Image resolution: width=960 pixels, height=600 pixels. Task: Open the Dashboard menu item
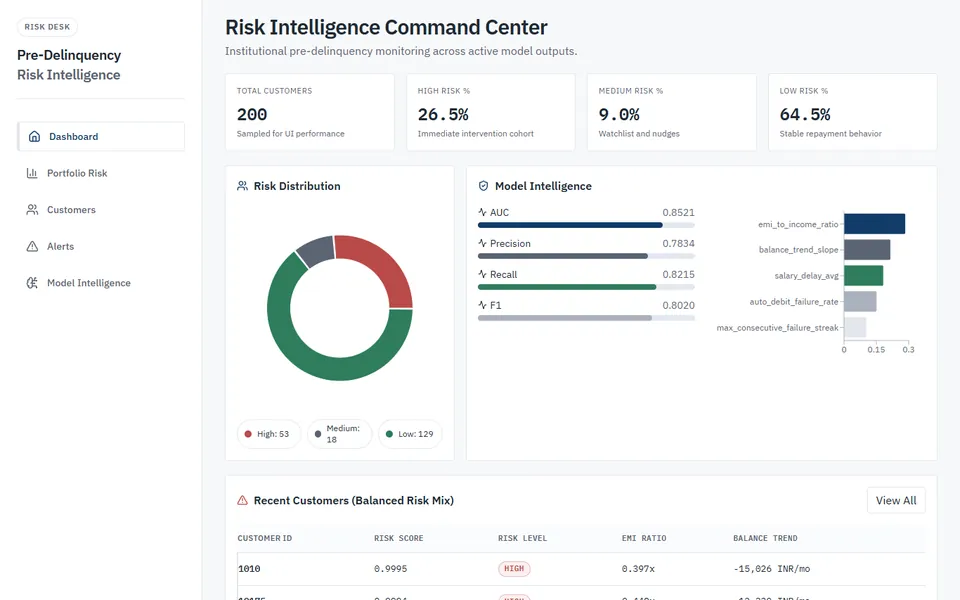click(101, 137)
